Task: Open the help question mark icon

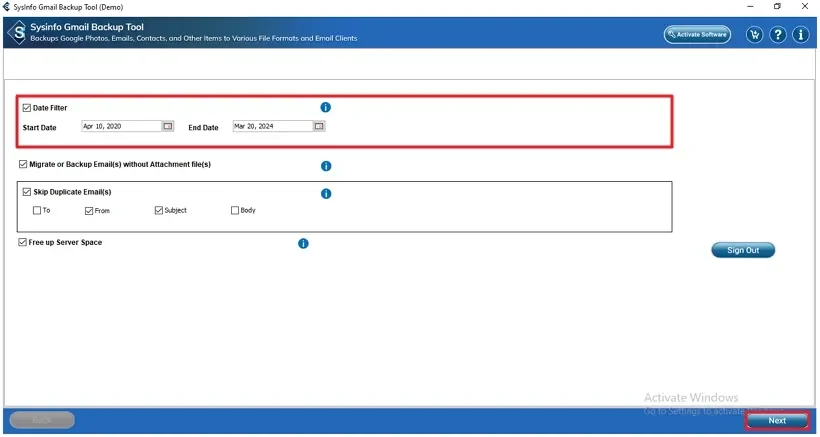Action: point(778,35)
